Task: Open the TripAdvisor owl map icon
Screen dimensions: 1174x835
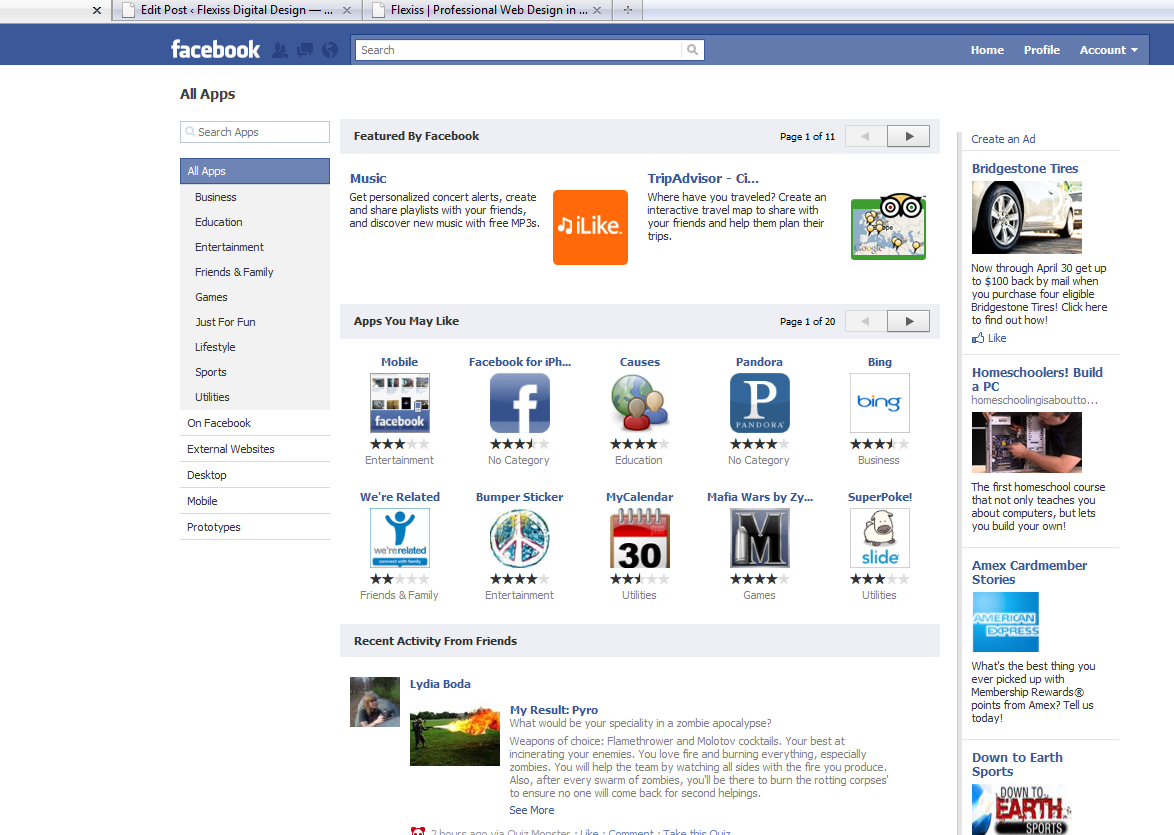Action: coord(888,227)
